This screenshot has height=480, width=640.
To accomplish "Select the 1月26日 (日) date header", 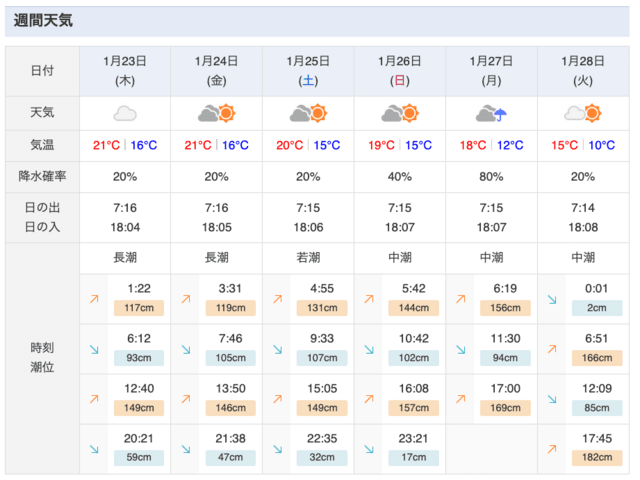I will (400, 70).
